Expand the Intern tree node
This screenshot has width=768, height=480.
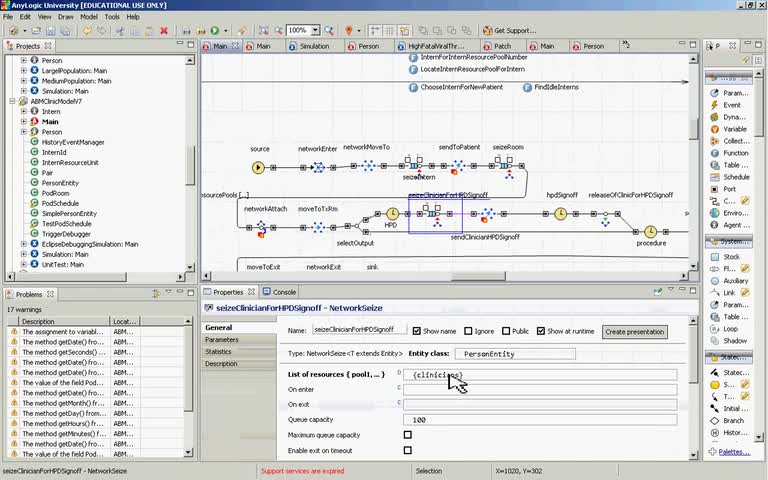pyautogui.click(x=24, y=111)
